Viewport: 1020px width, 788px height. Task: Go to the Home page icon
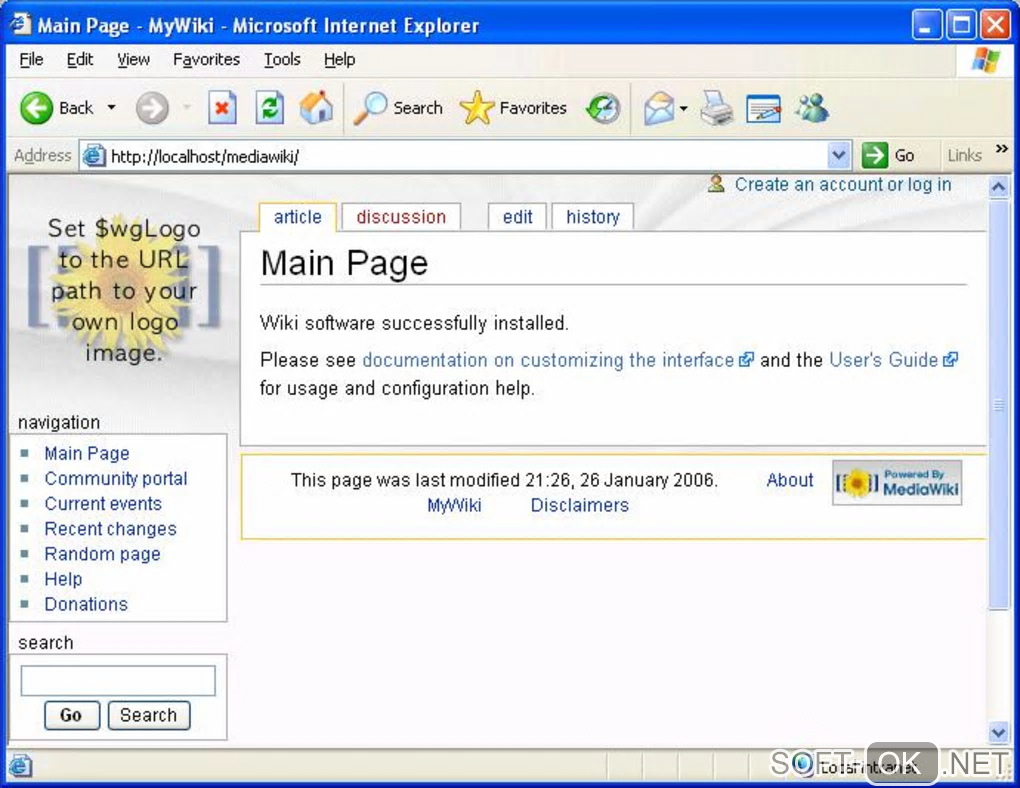click(x=317, y=107)
